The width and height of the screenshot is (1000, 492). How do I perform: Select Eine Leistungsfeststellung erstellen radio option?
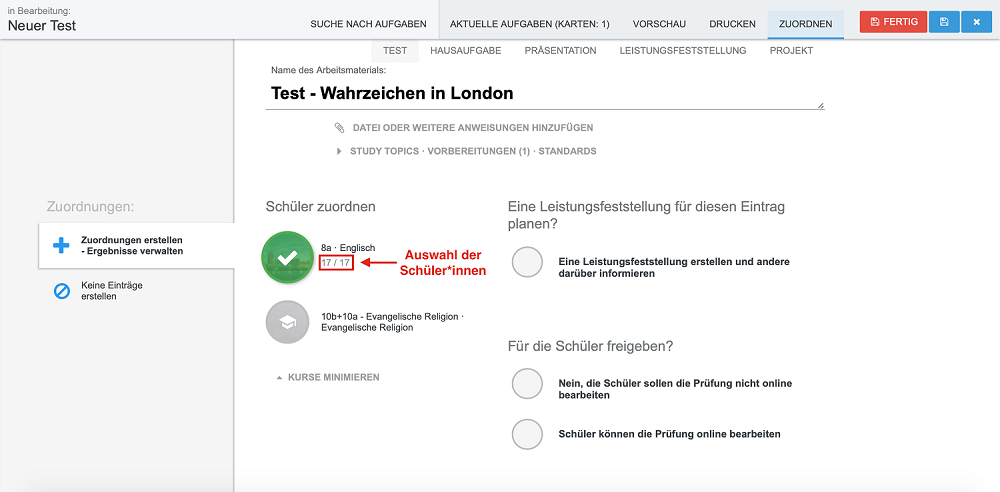coord(527,262)
